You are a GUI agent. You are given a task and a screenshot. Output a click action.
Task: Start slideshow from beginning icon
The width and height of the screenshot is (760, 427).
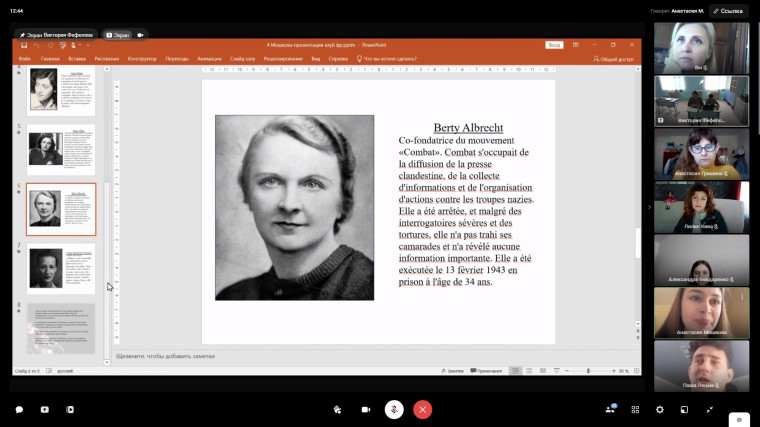(63, 45)
